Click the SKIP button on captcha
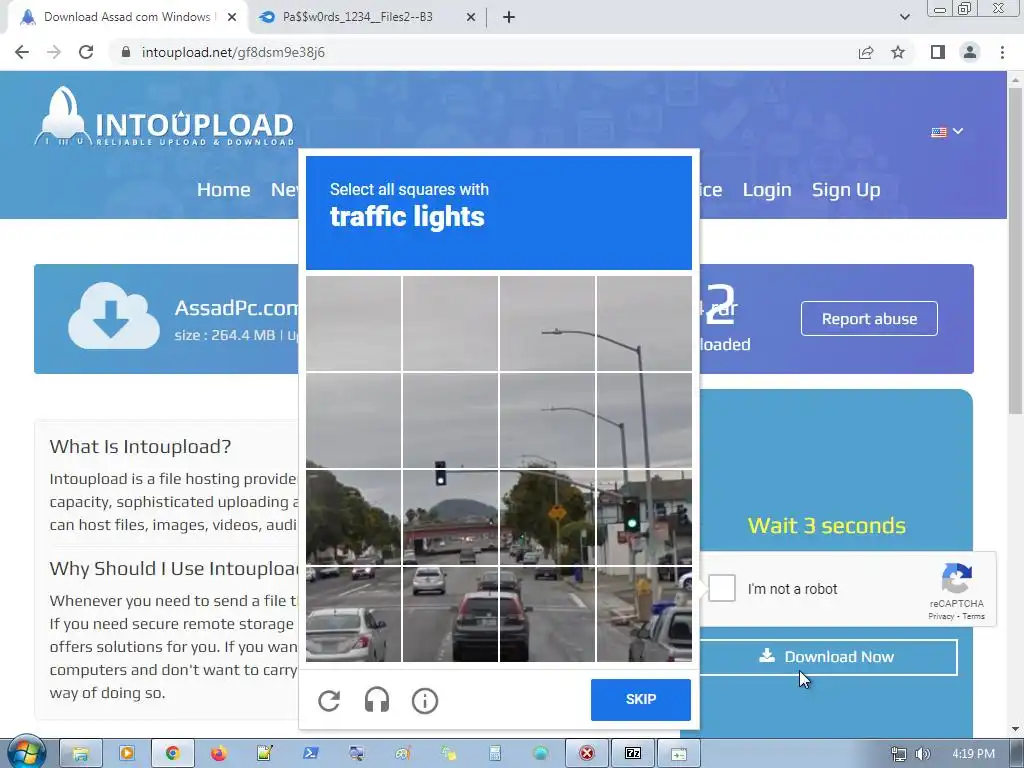Screen dimensions: 1024x768 [641, 699]
